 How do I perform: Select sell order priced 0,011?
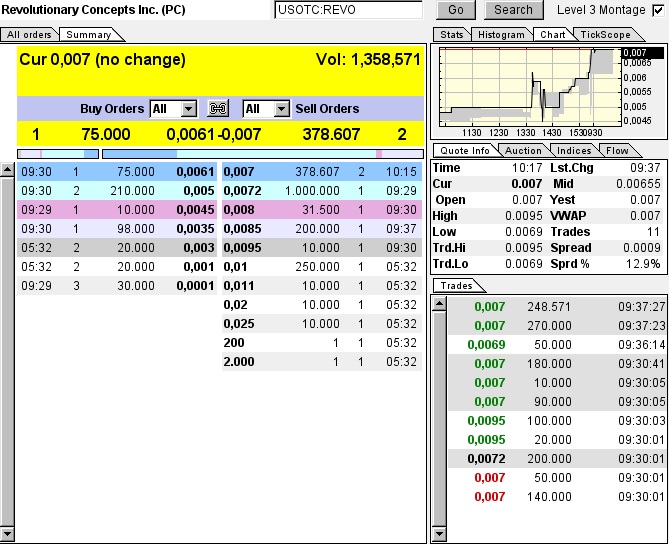point(322,285)
